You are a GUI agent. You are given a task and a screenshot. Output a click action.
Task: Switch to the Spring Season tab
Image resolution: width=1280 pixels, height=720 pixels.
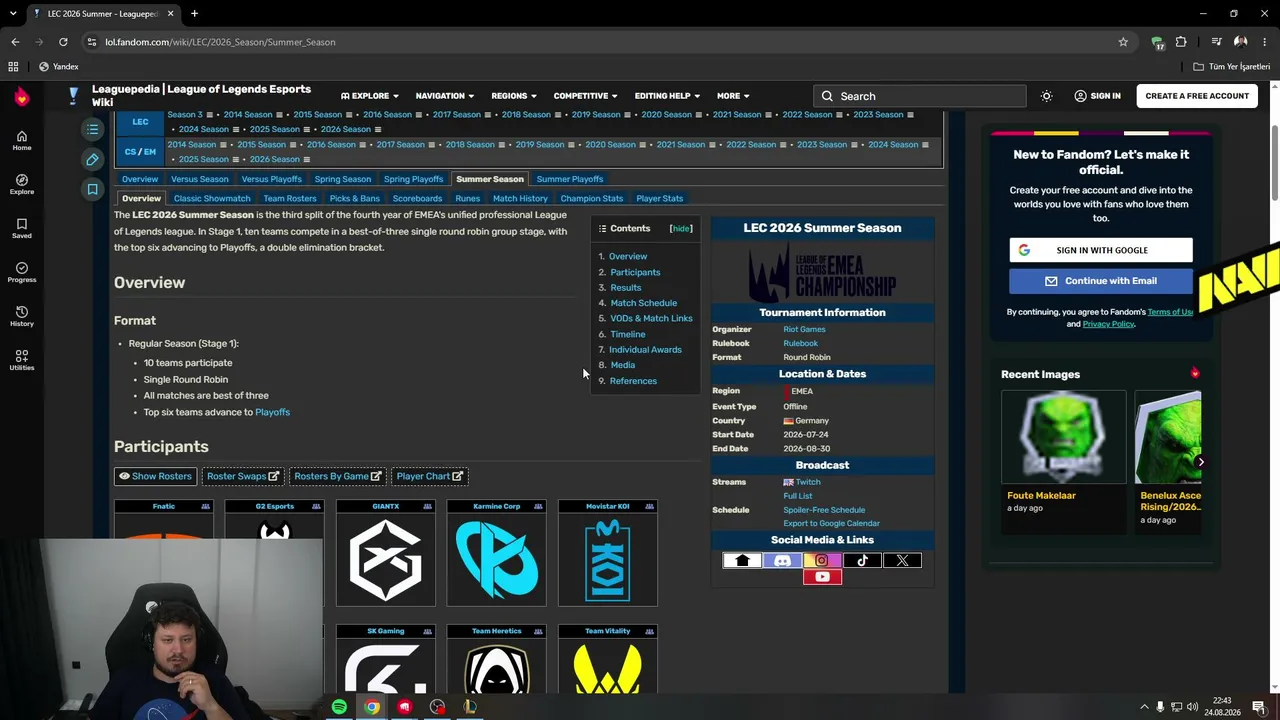tap(342, 179)
